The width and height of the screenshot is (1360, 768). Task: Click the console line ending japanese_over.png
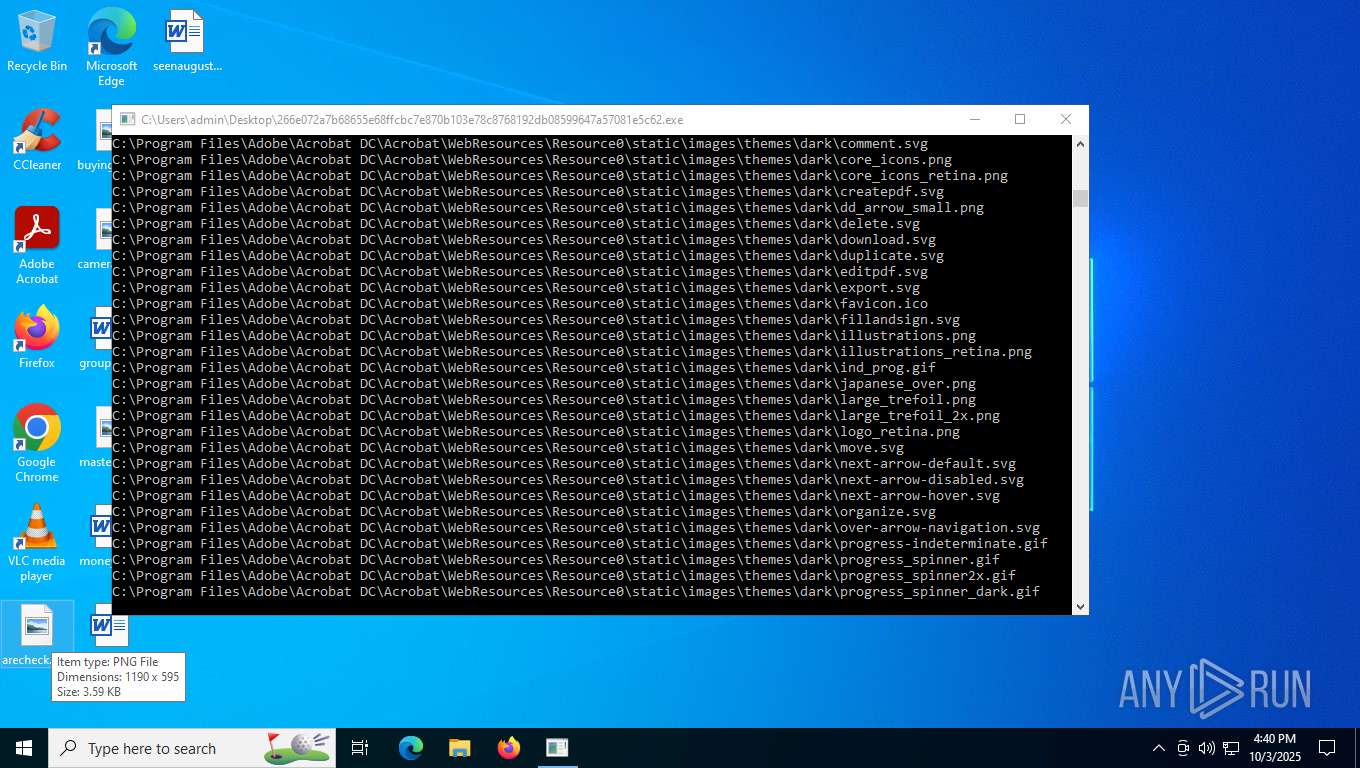(x=544, y=384)
